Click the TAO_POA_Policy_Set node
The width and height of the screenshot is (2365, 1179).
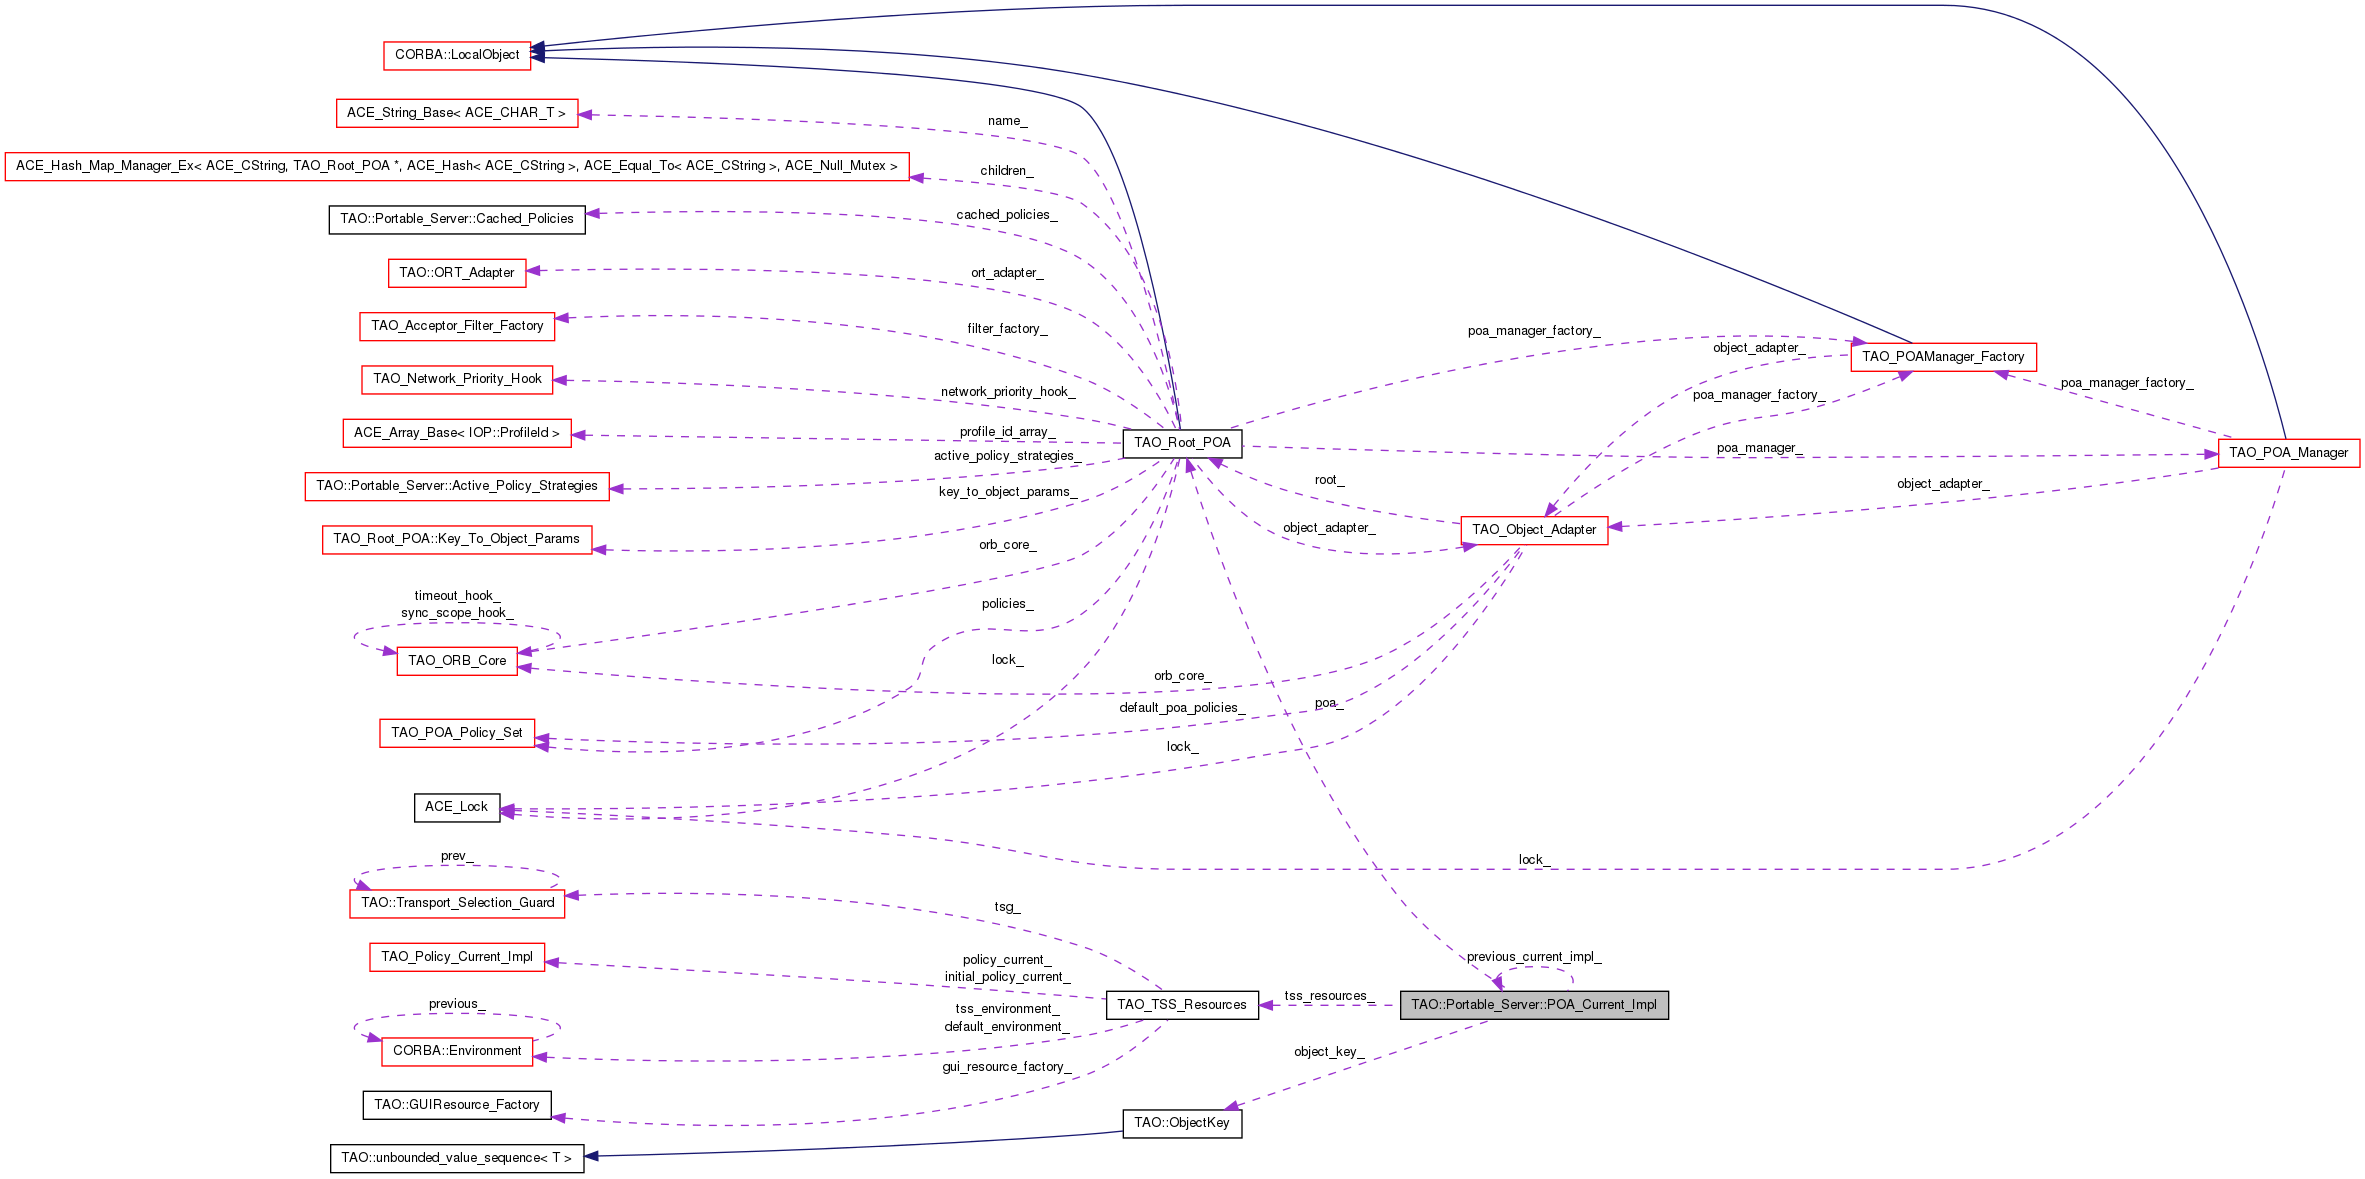pos(456,733)
